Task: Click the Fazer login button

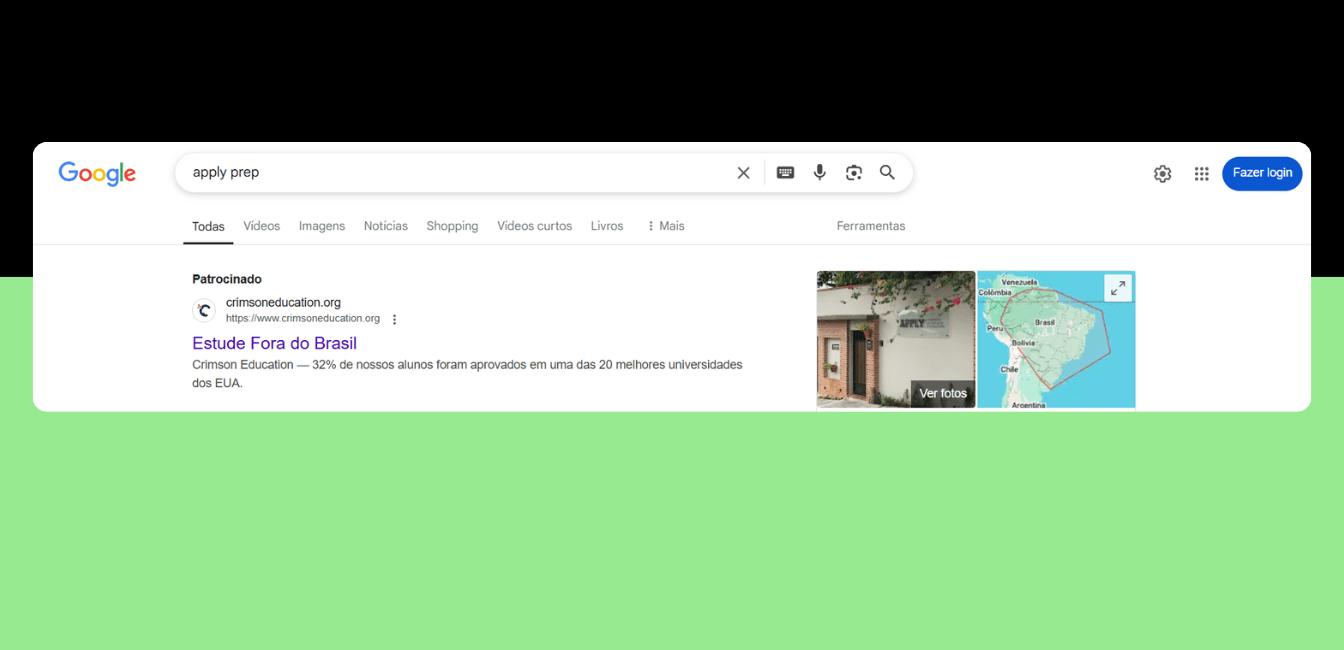Action: pyautogui.click(x=1261, y=173)
